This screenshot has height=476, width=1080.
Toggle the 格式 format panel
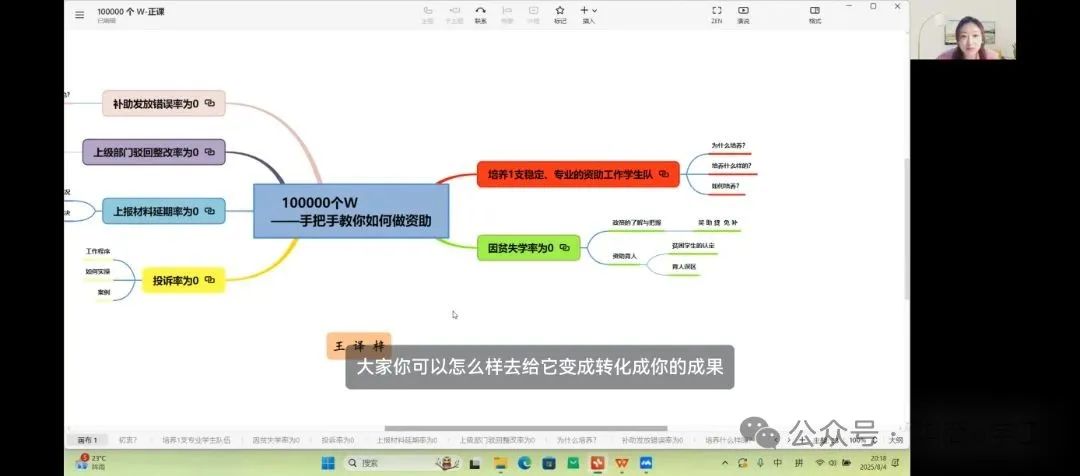pyautogui.click(x=814, y=12)
